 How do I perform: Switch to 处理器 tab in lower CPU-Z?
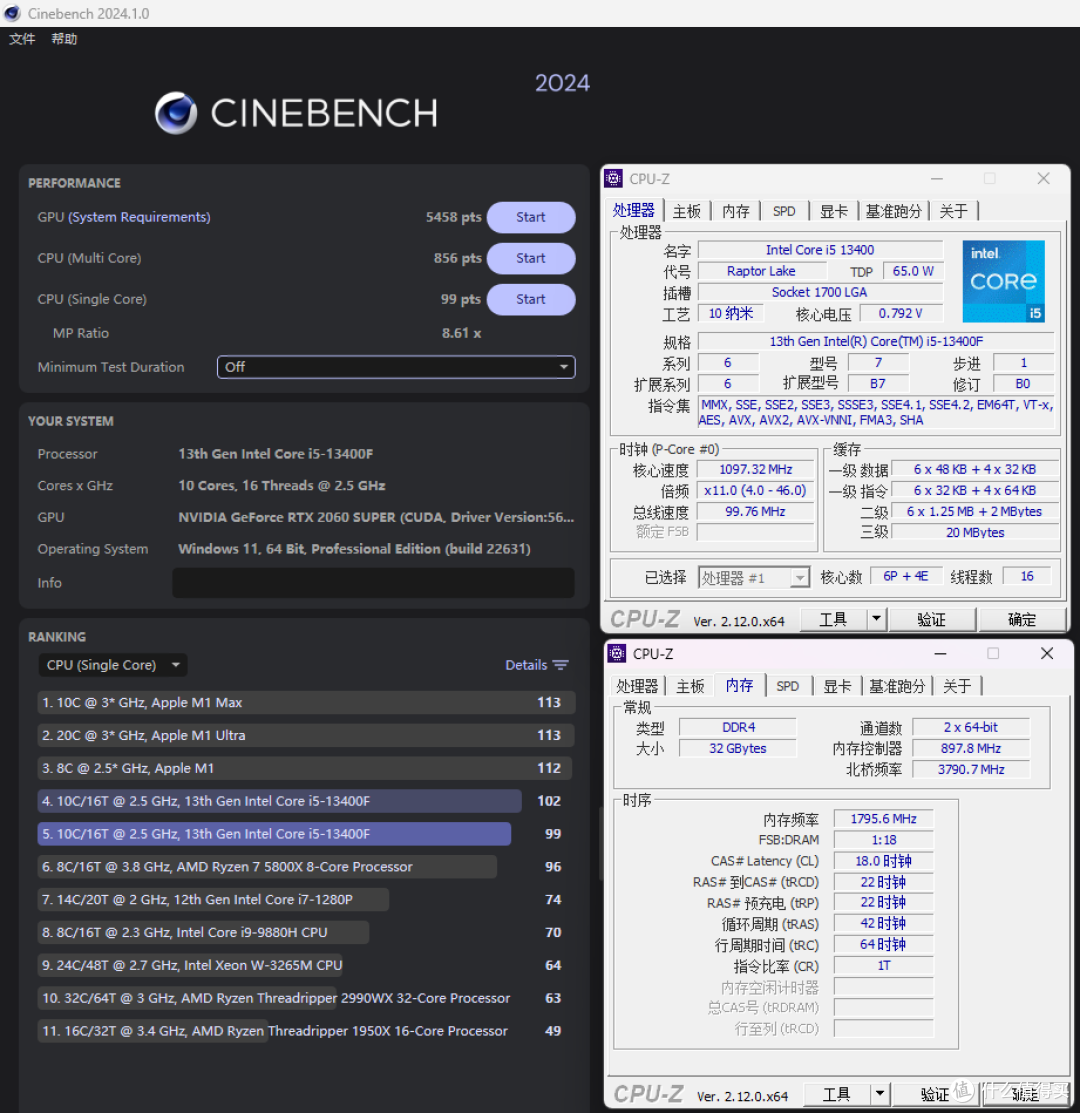point(637,686)
